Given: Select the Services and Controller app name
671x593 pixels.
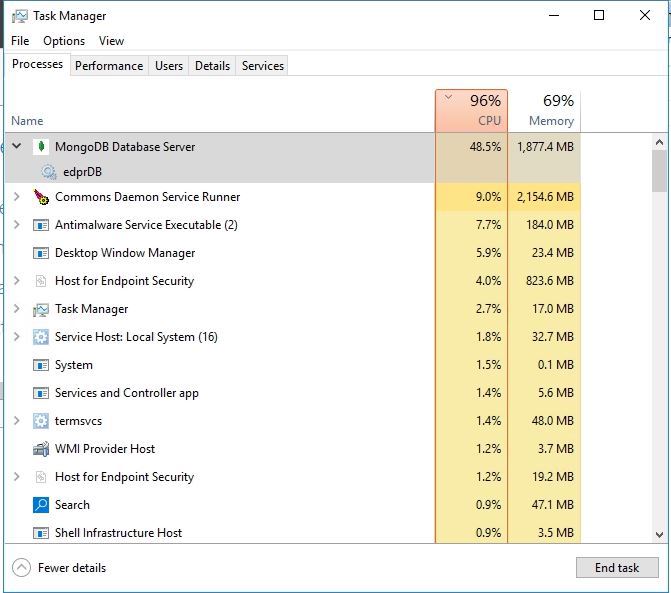Looking at the screenshot, I should [x=127, y=393].
